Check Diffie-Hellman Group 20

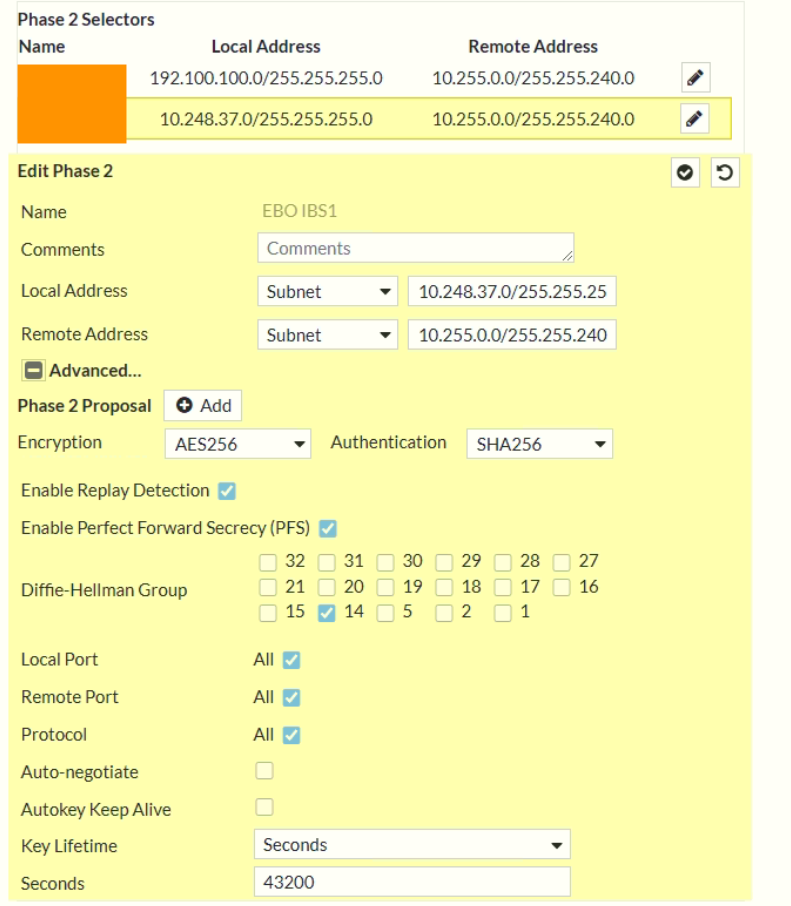click(327, 587)
